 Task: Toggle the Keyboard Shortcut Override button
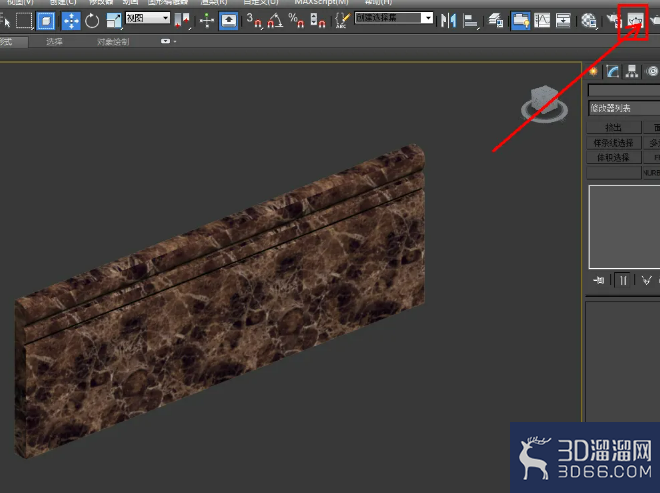tap(229, 20)
